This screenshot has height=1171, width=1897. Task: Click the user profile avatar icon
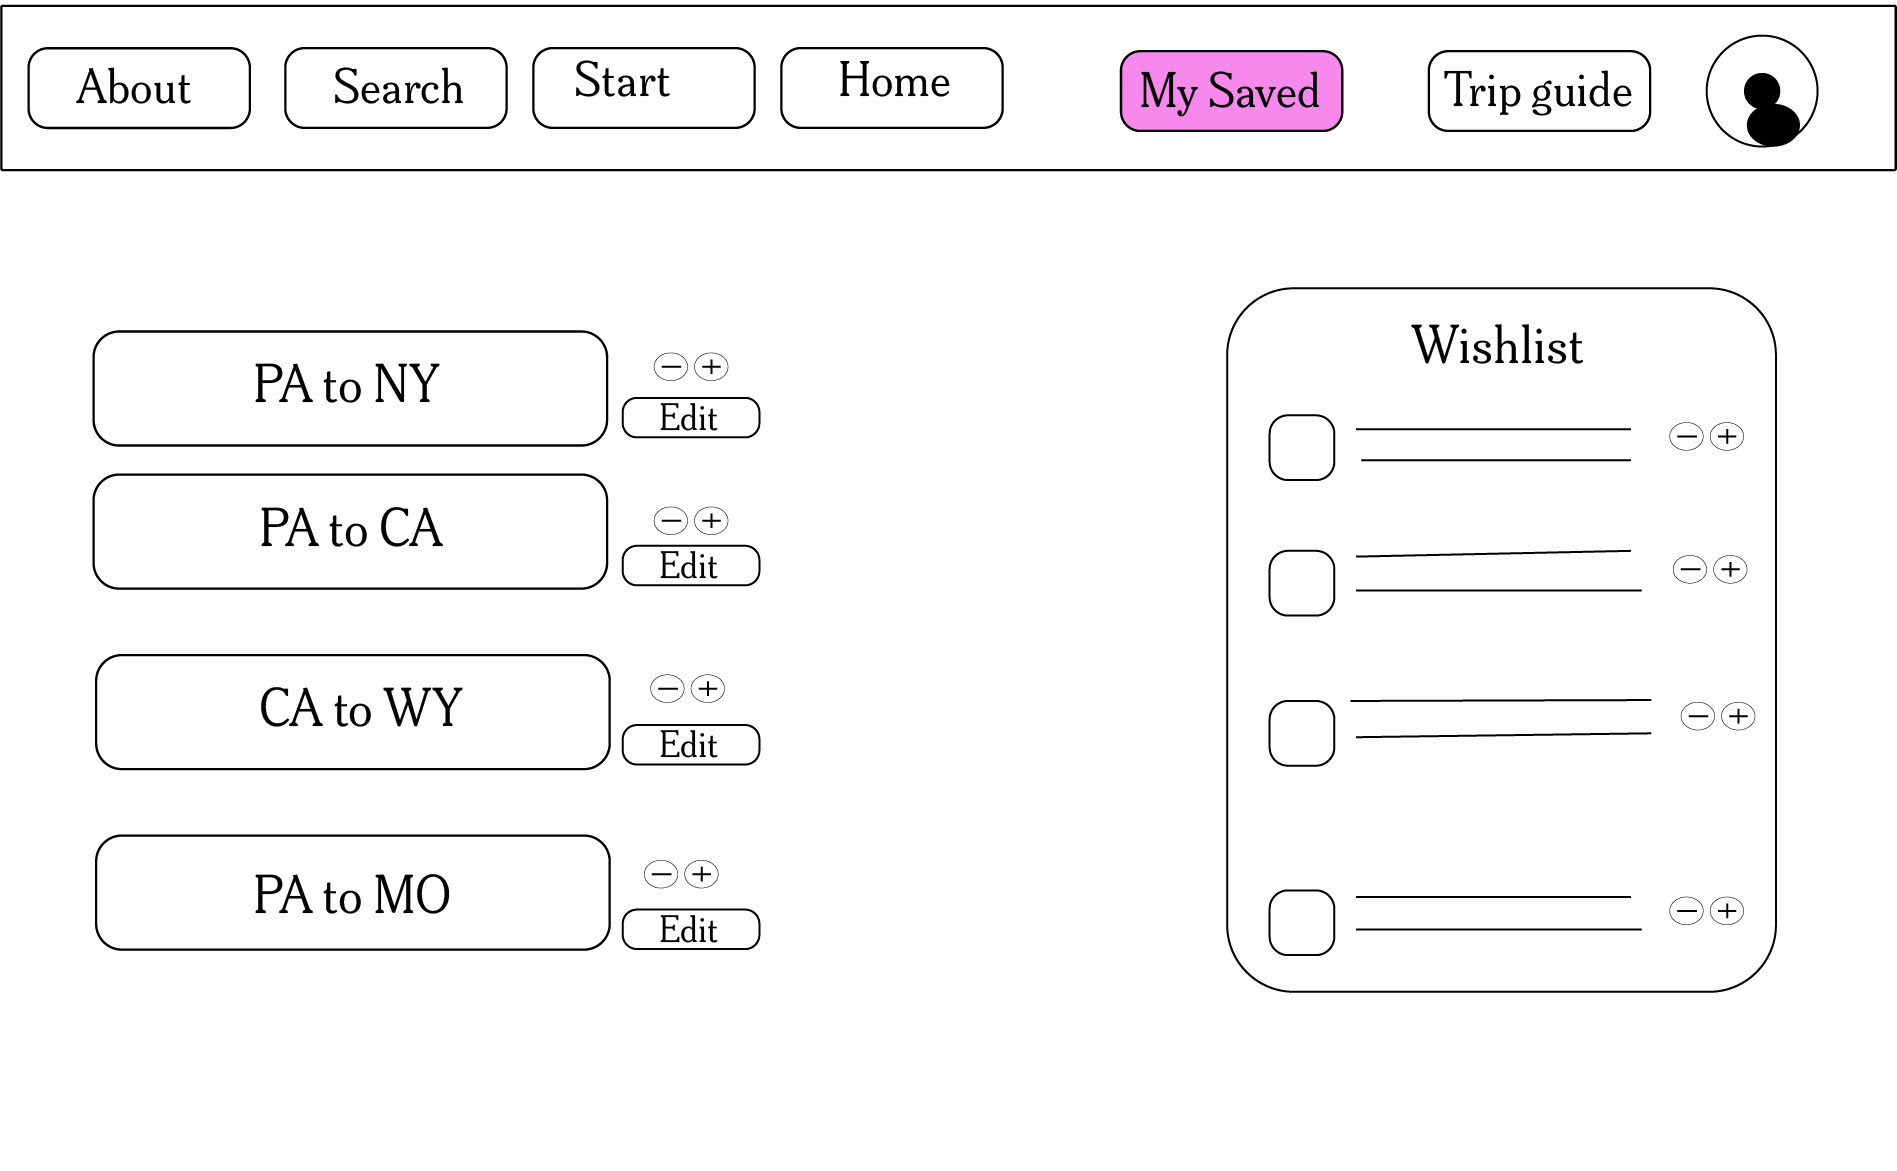point(1761,92)
